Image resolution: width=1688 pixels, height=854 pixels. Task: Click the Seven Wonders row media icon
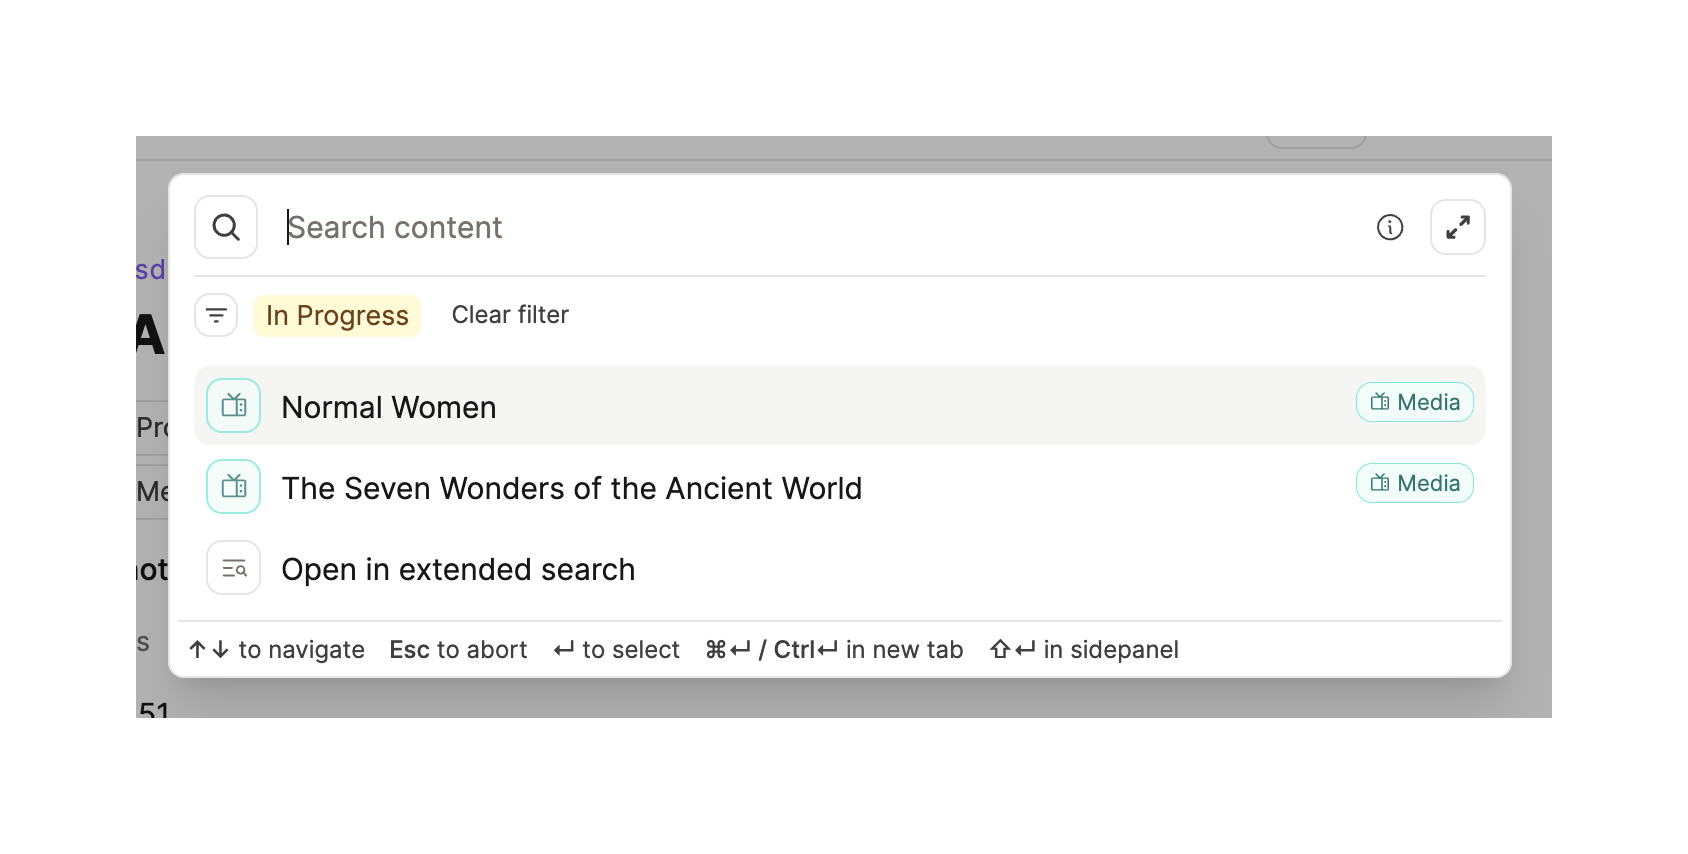[x=234, y=487]
